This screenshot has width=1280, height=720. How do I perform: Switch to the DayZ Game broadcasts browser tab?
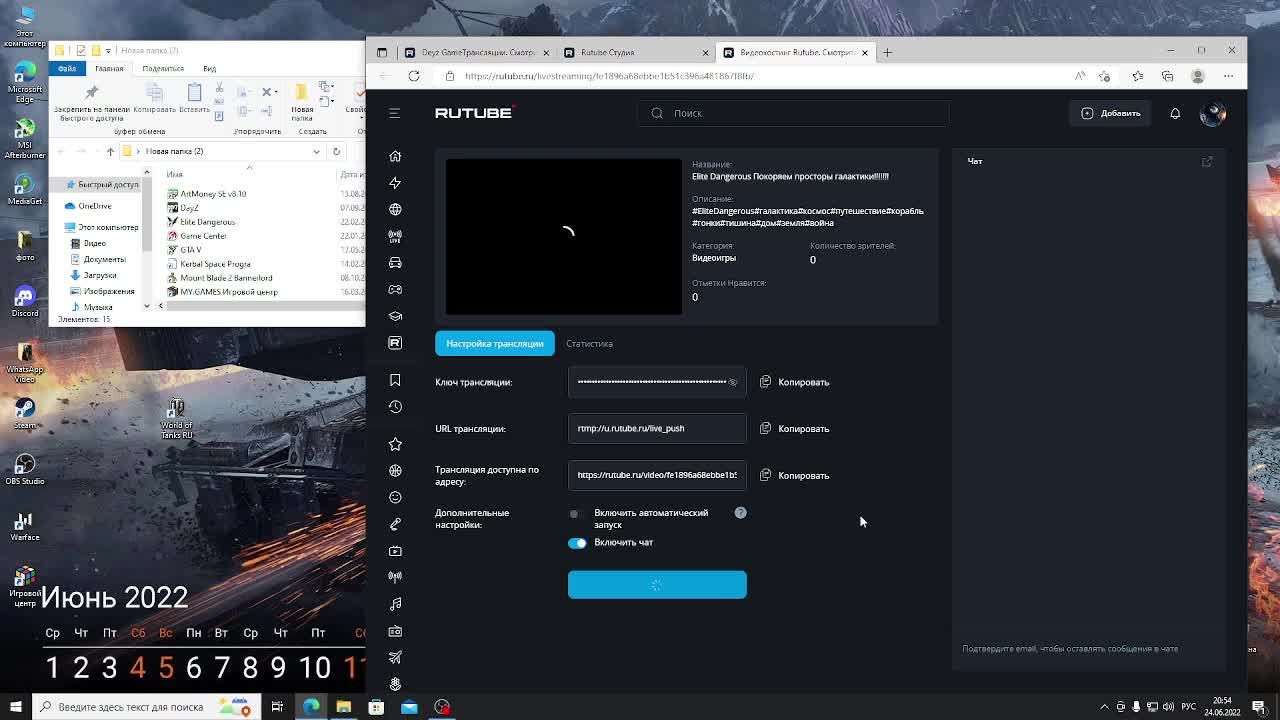point(475,52)
